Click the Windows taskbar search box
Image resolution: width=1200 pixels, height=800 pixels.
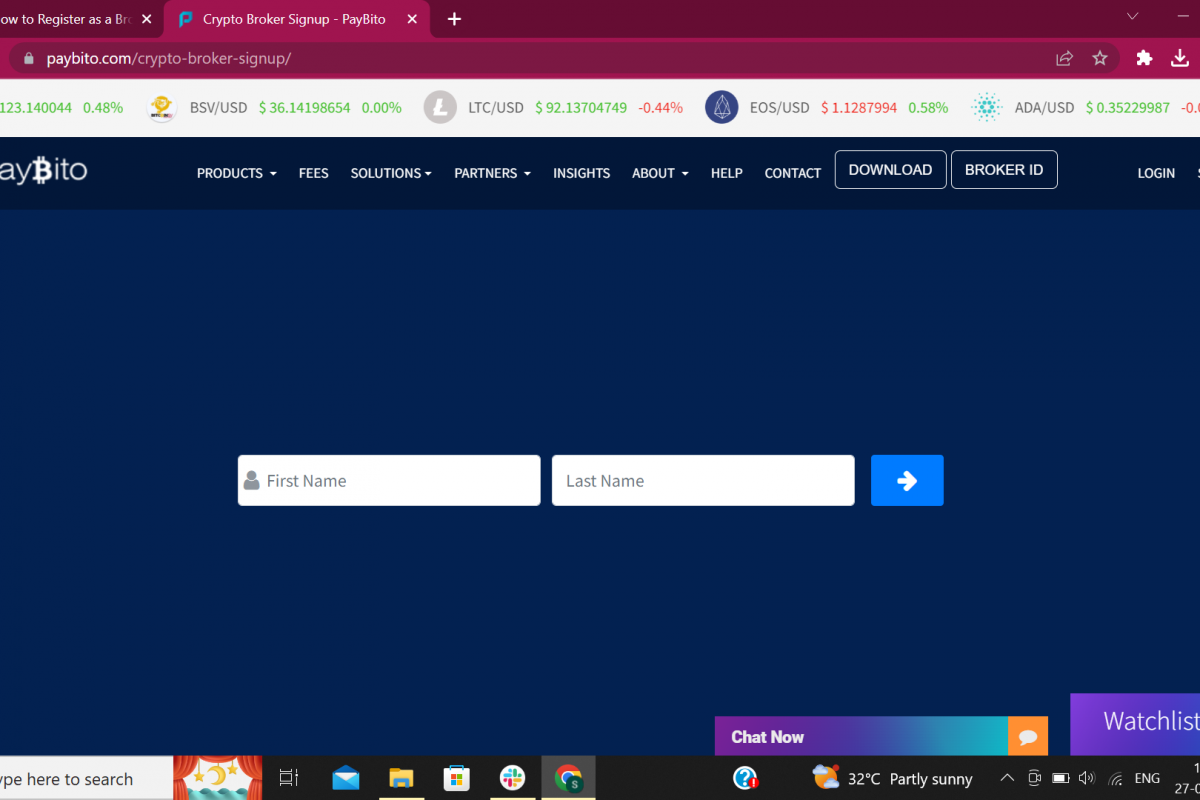click(x=86, y=779)
